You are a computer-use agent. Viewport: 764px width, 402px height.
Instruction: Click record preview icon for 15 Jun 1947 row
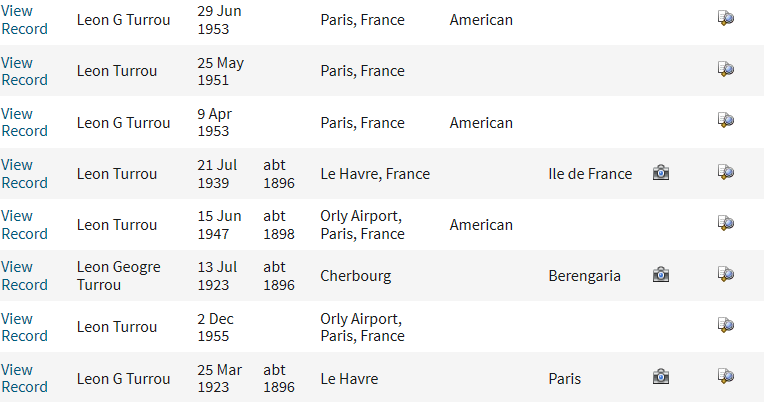pos(726,223)
